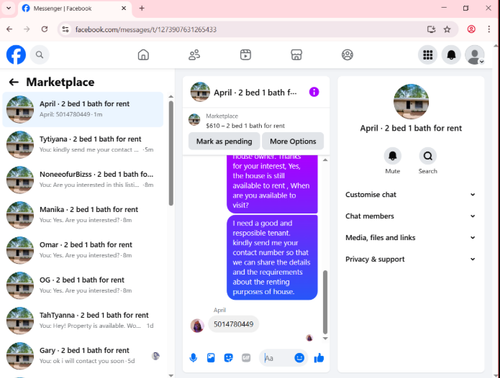Choose a GIF icon in composer
This screenshot has width=500, height=378.
point(246,358)
